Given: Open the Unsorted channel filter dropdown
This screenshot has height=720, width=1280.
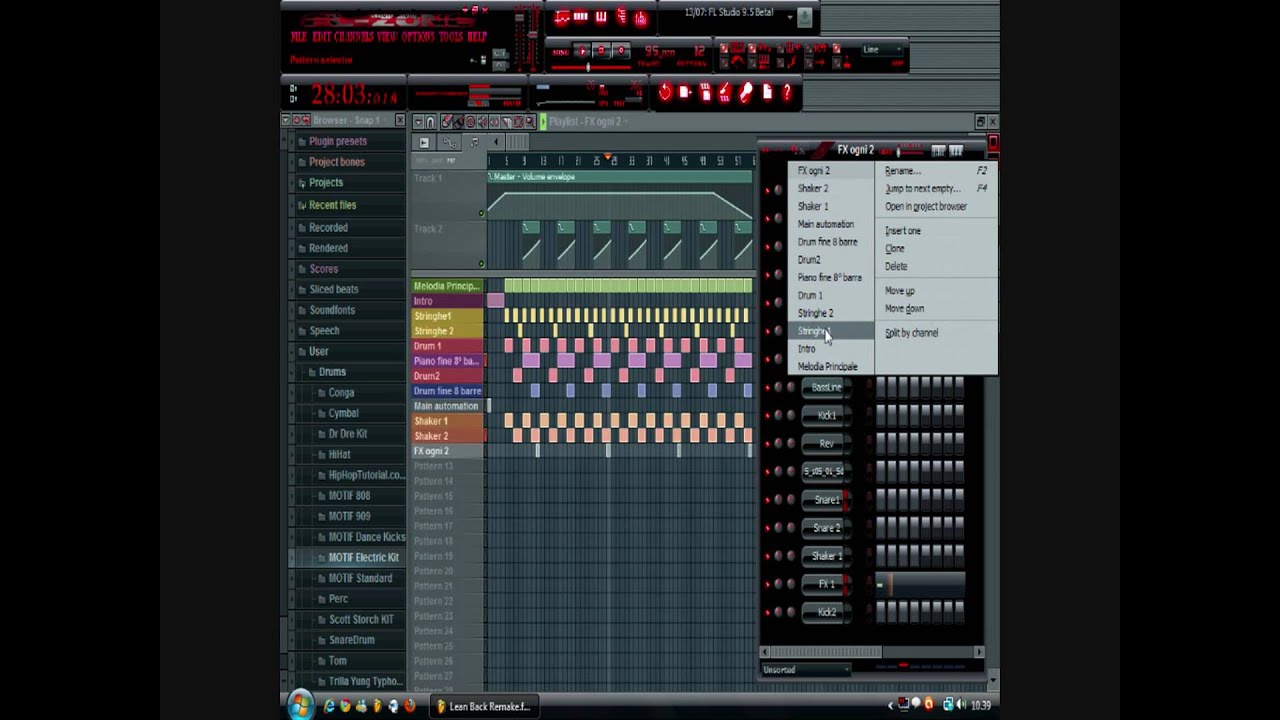Looking at the screenshot, I should 806,669.
